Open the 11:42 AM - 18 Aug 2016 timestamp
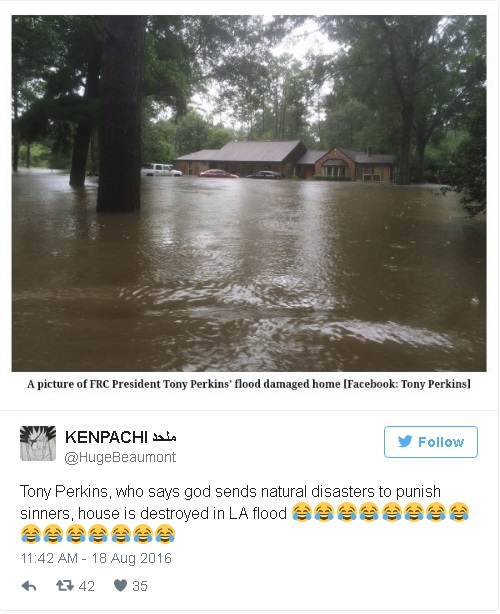Image resolution: width=500 pixels, height=614 pixels. click(x=96, y=559)
